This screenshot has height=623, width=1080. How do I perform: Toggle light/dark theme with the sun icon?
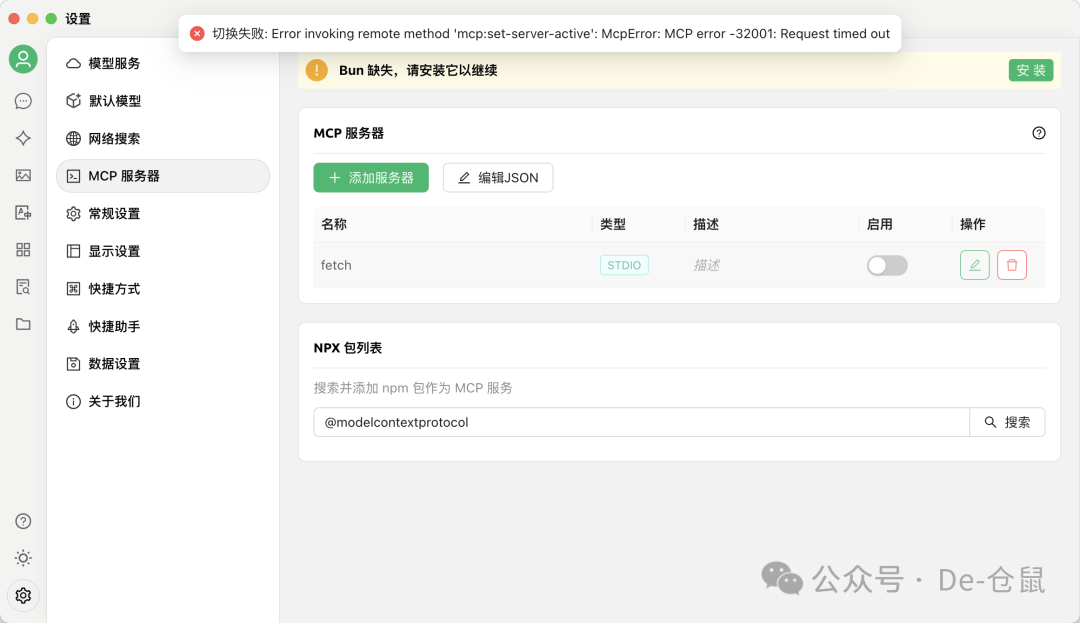[x=22, y=558]
